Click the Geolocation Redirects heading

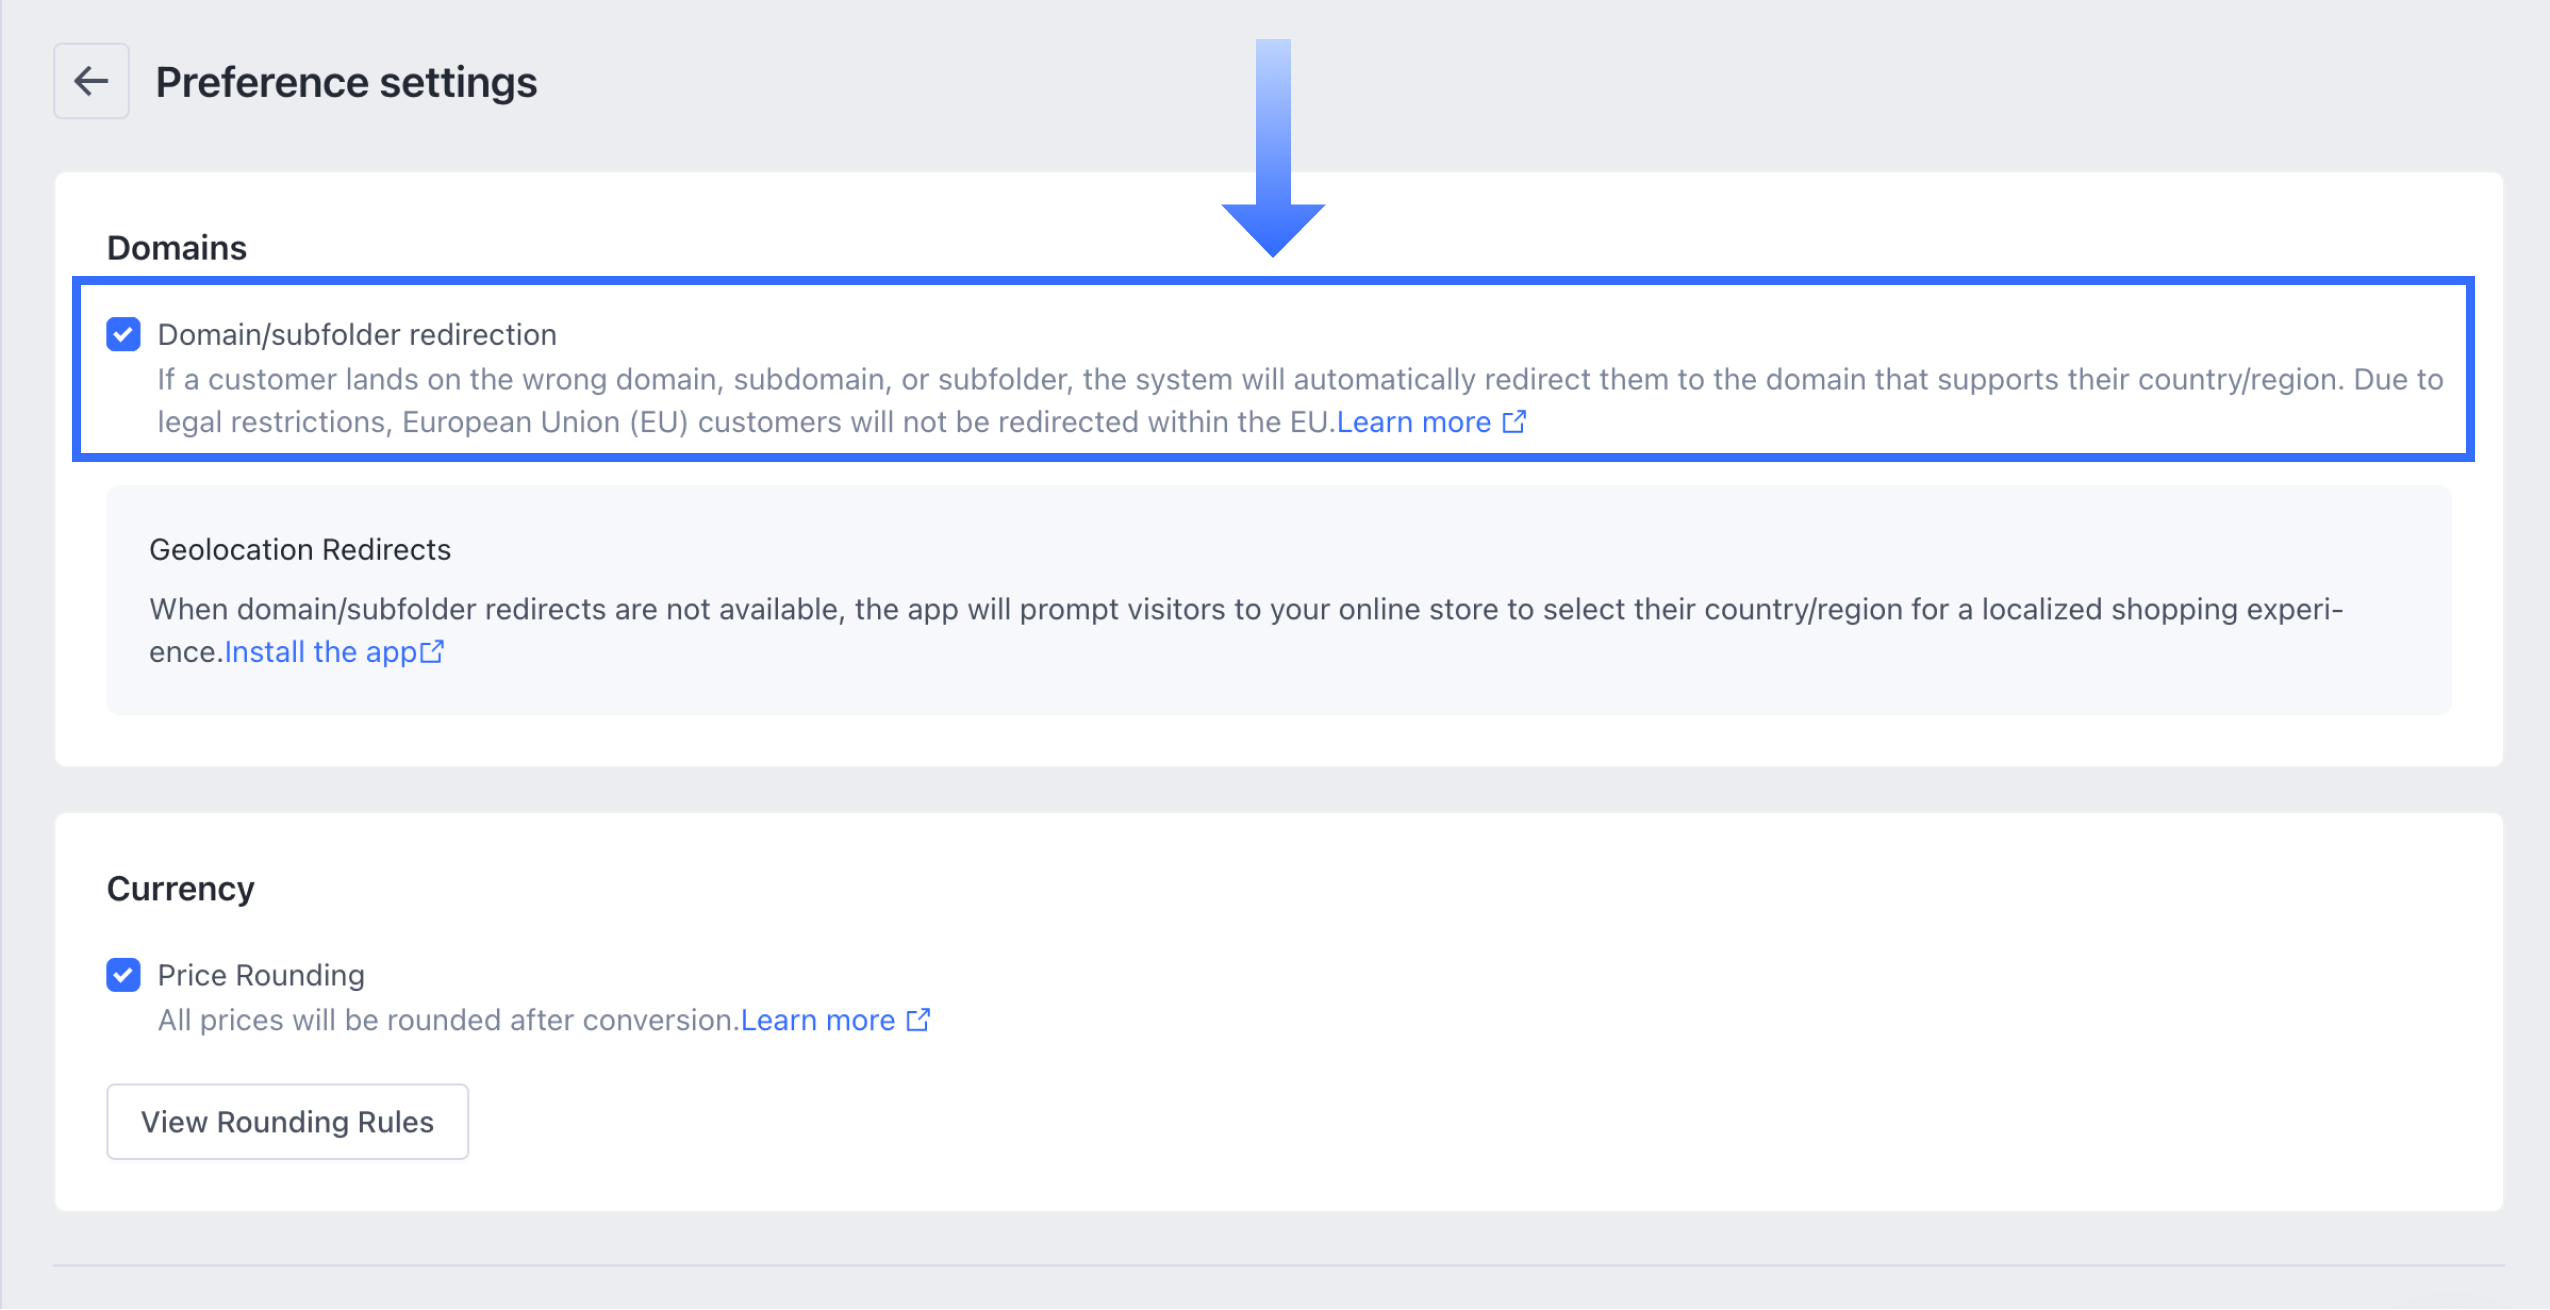(x=300, y=549)
